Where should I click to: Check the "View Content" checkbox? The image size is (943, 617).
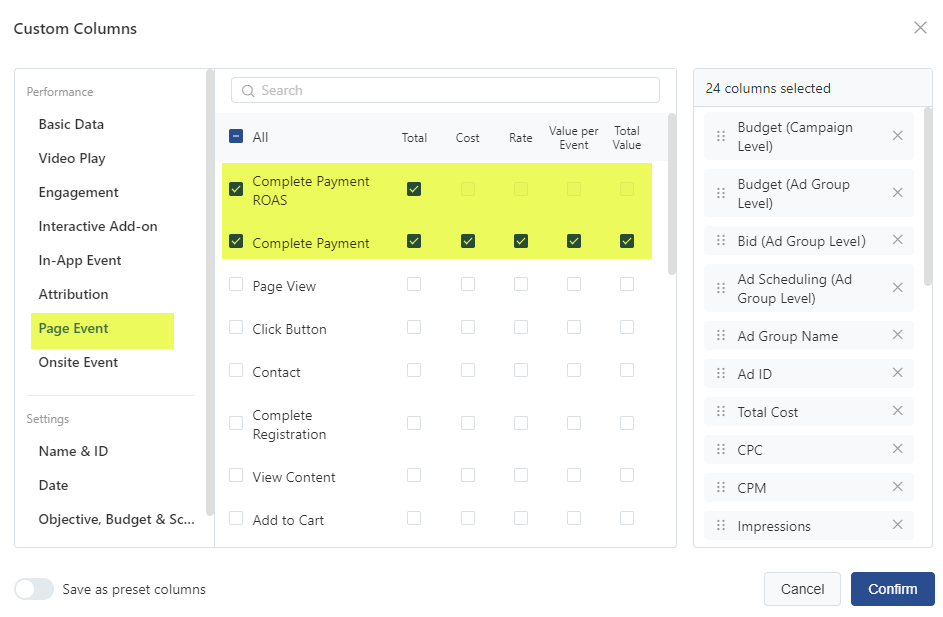point(235,476)
